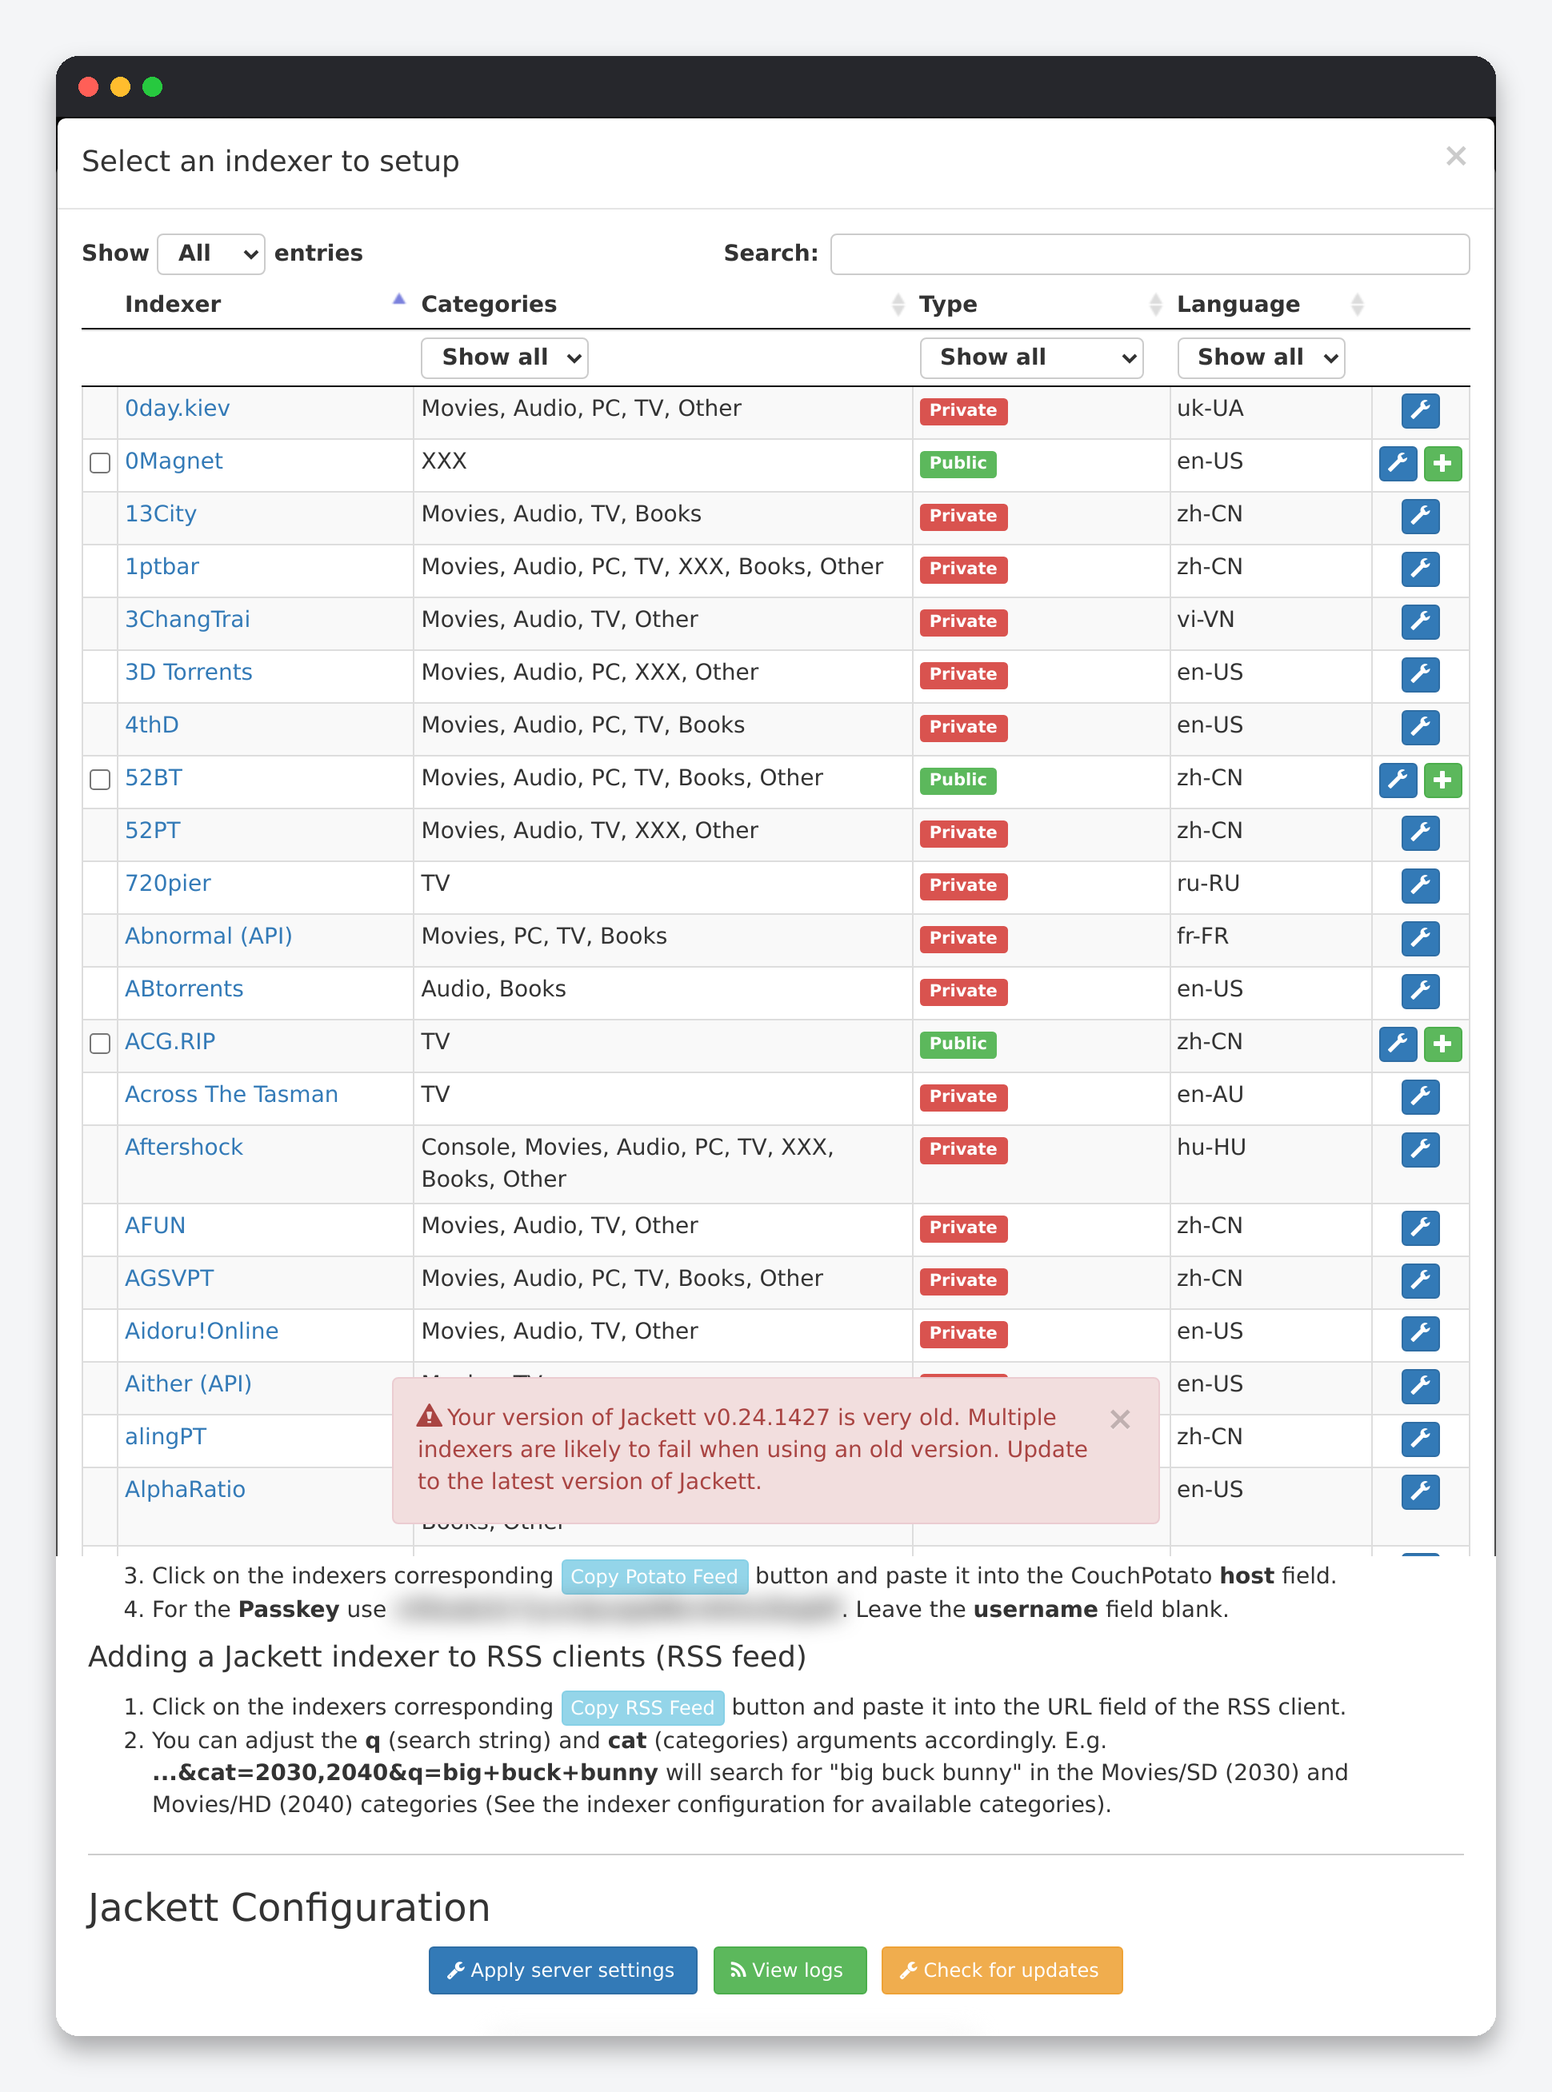Open the Show entries count dropdown
1552x2092 pixels.
point(211,254)
